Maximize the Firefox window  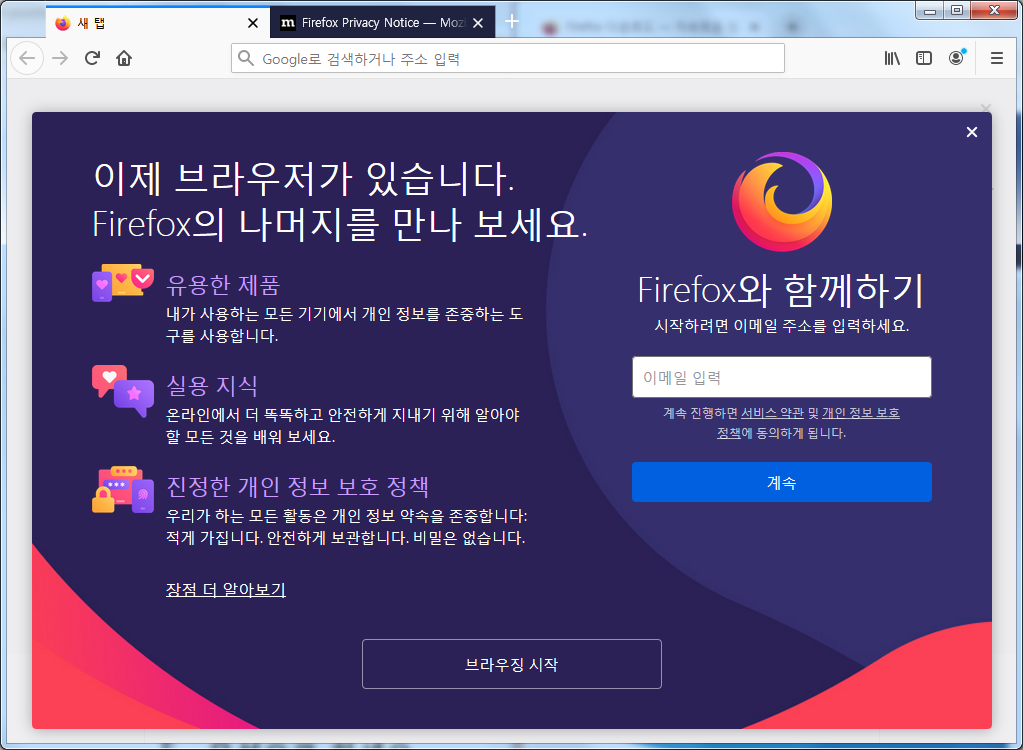(x=956, y=10)
